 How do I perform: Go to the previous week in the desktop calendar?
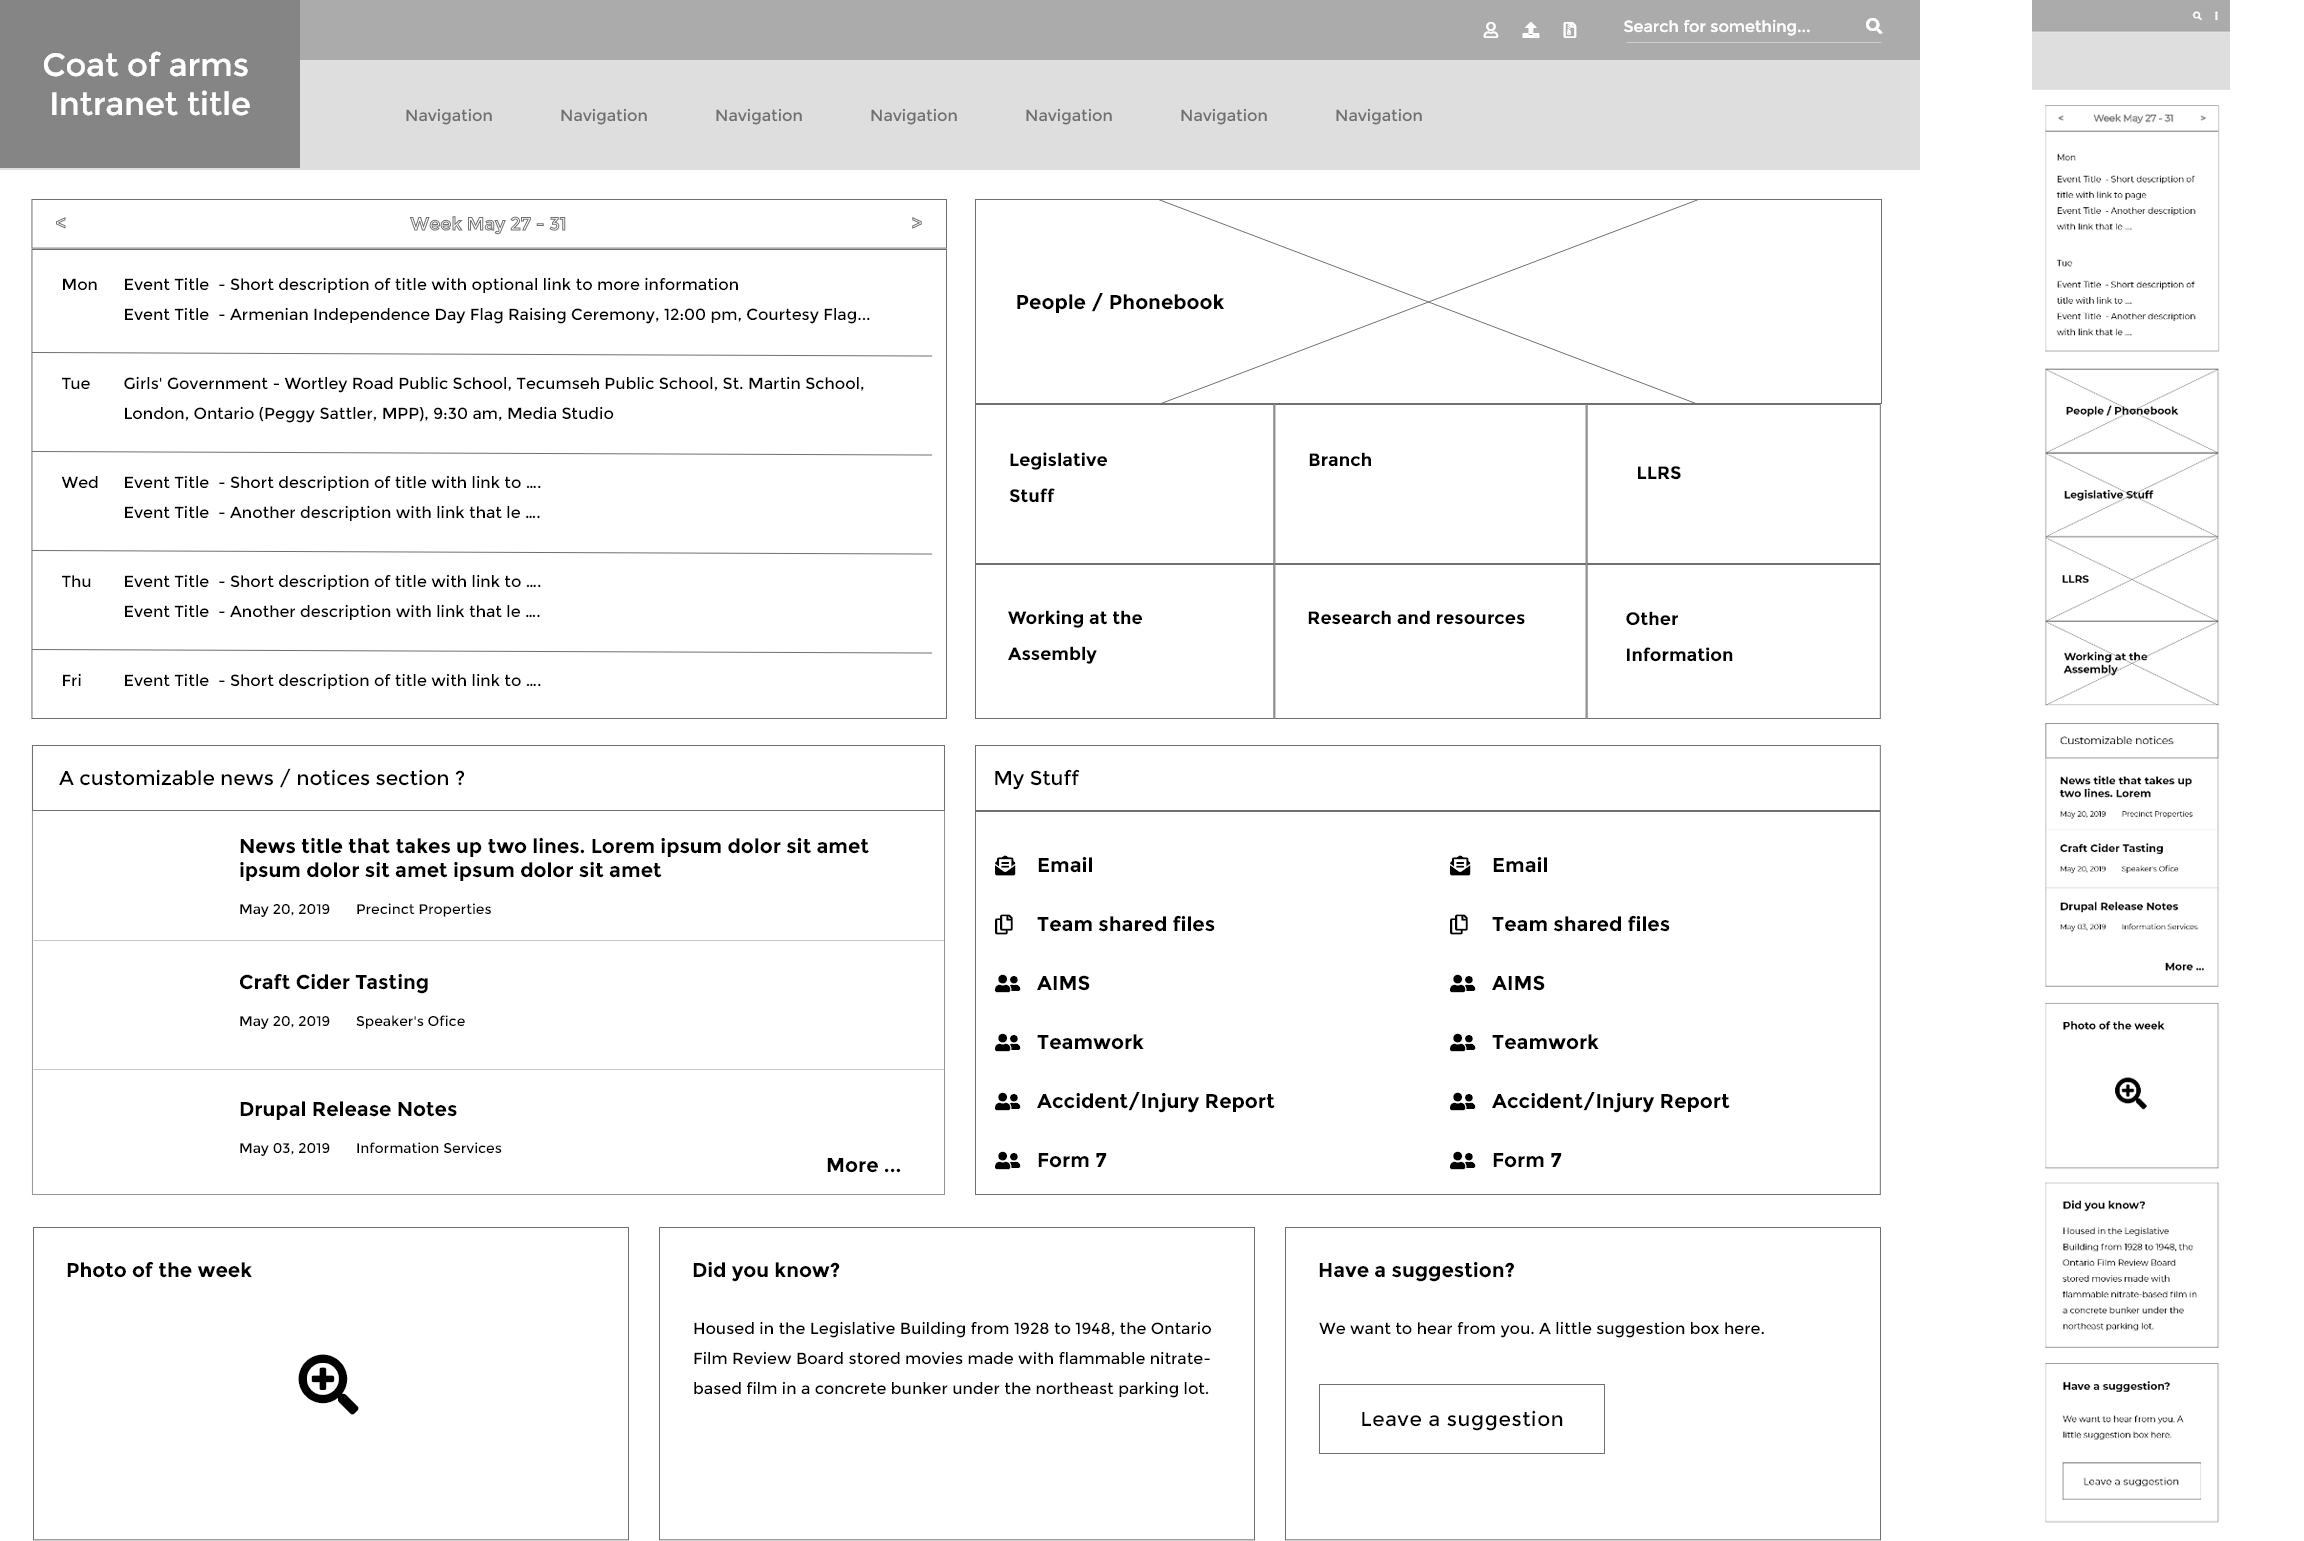[x=61, y=223]
